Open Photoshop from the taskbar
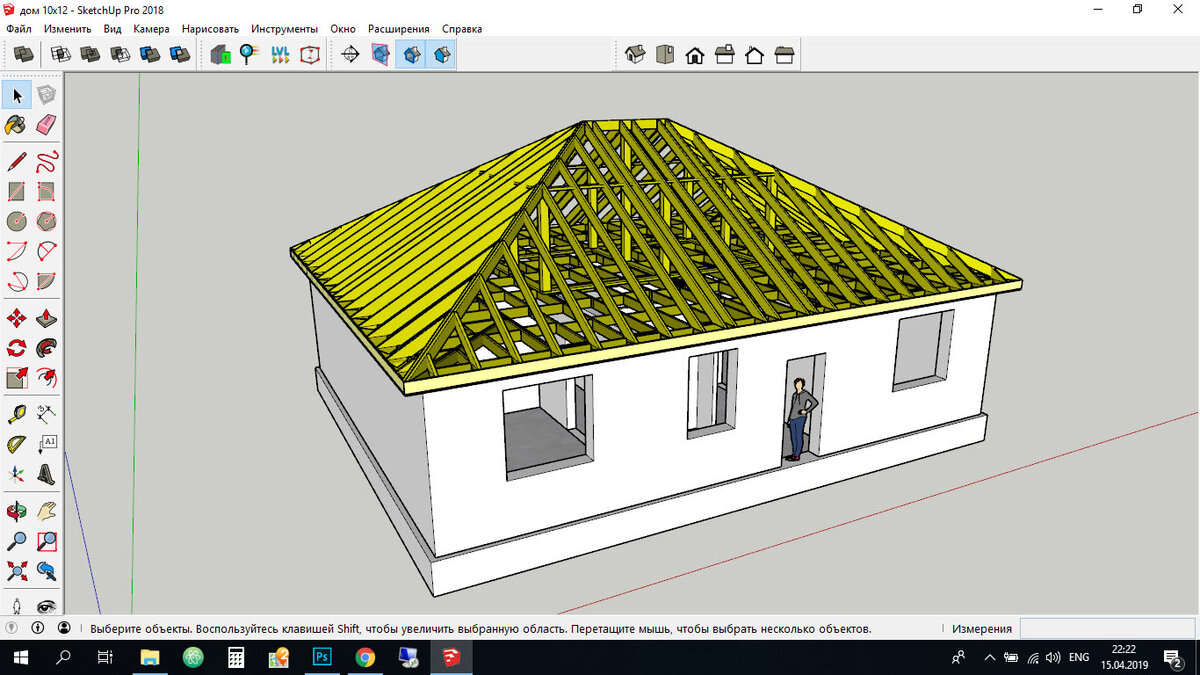 (322, 658)
